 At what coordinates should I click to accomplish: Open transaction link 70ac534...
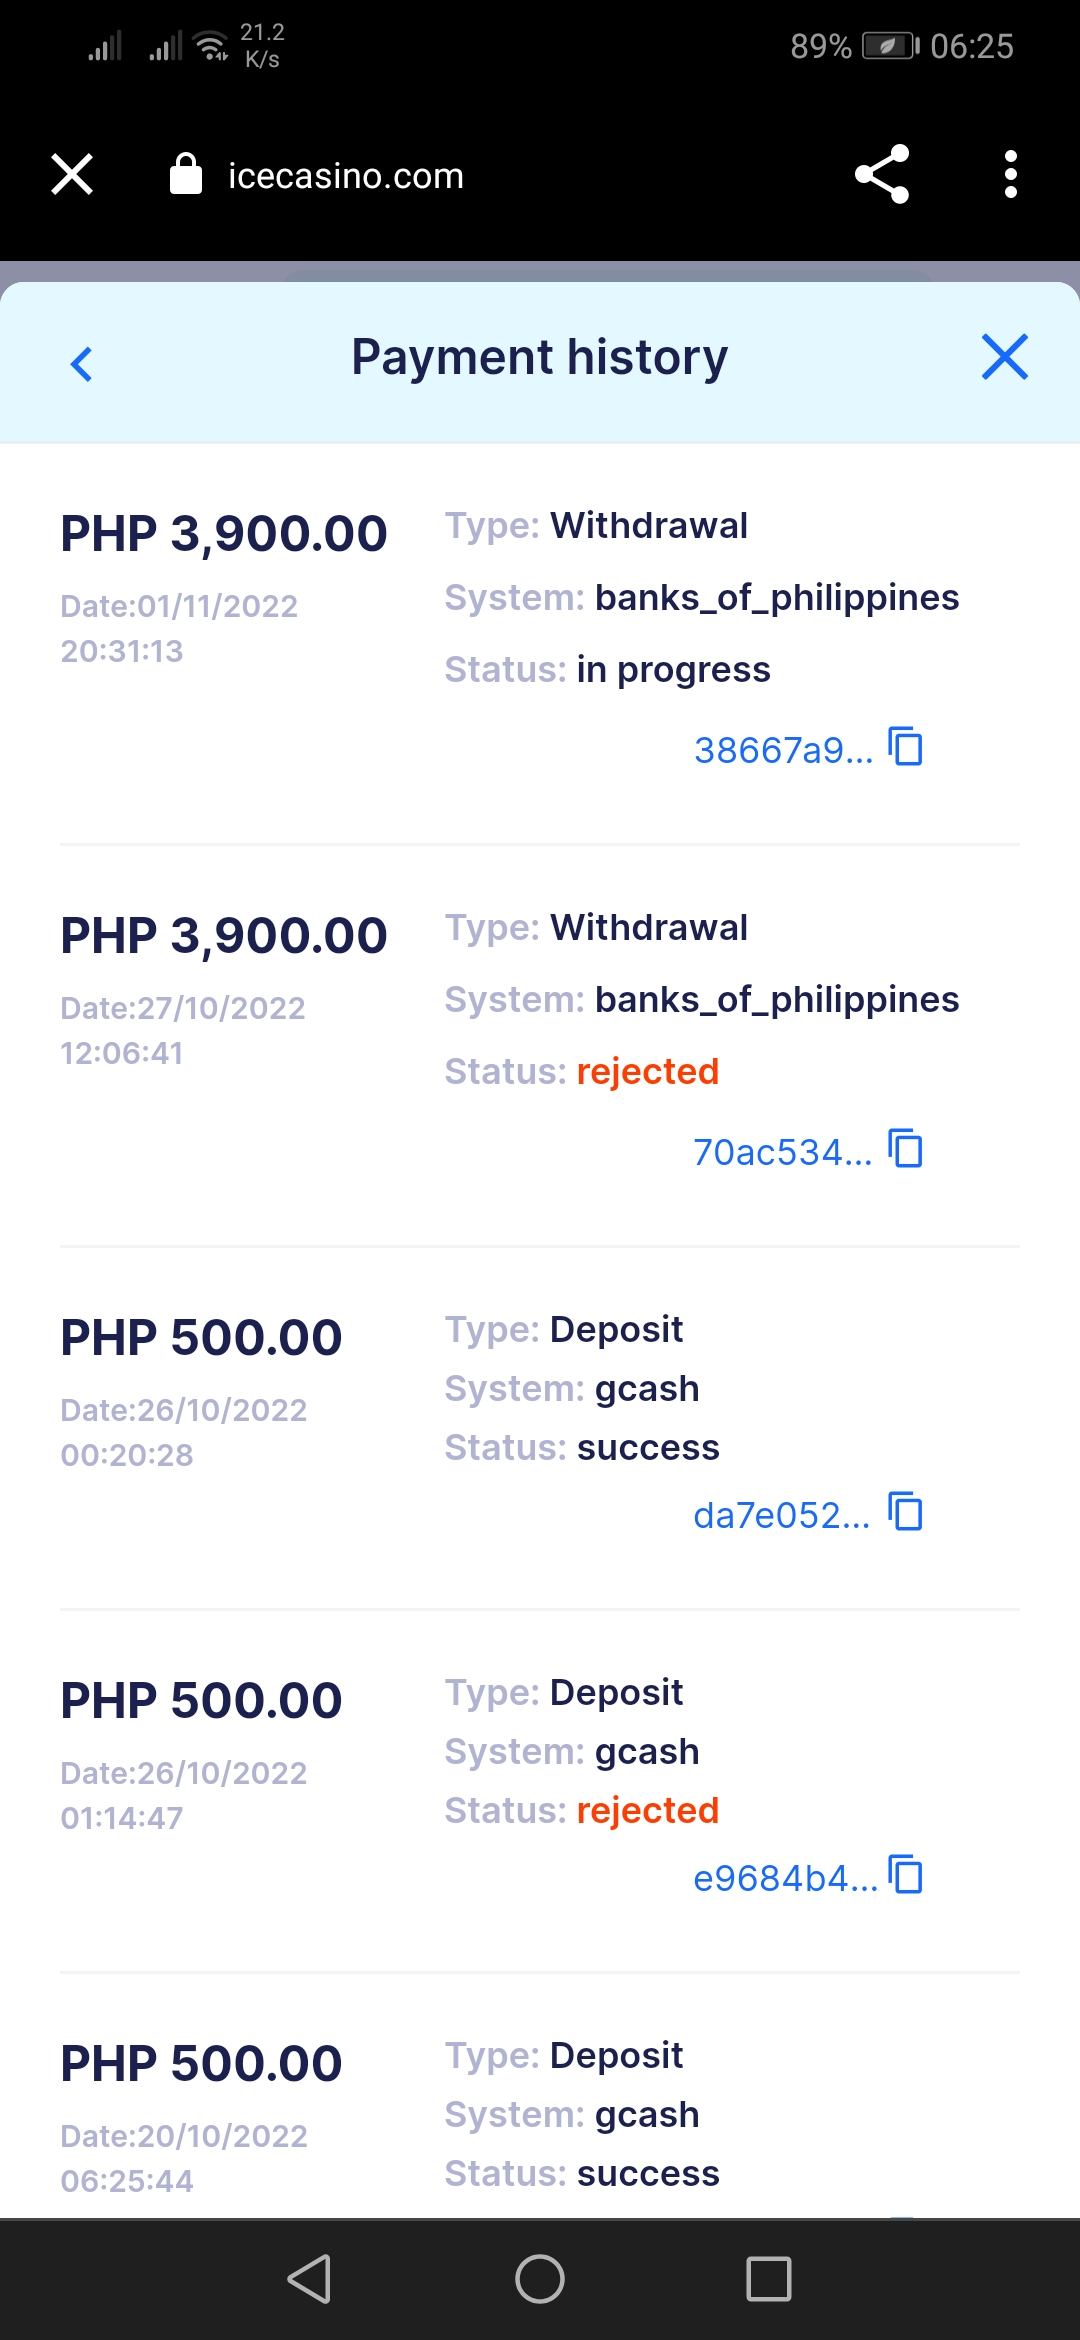[782, 1152]
